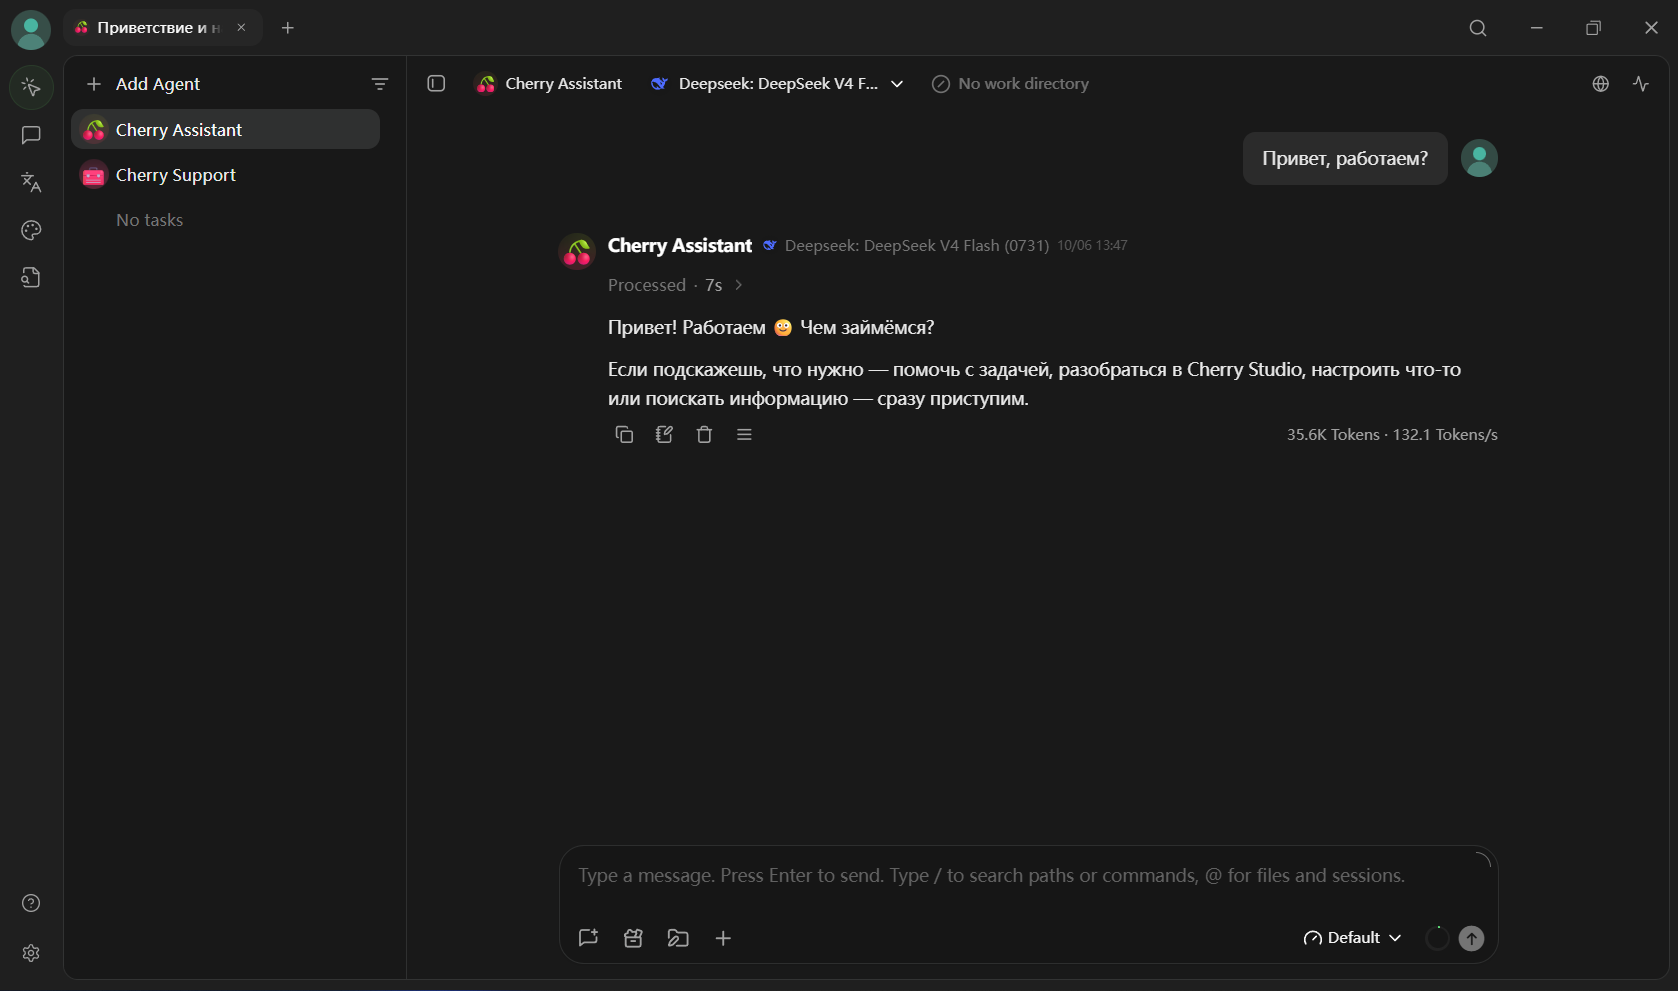Open the palette icon in sidebar
1678x991 pixels.
click(31, 230)
